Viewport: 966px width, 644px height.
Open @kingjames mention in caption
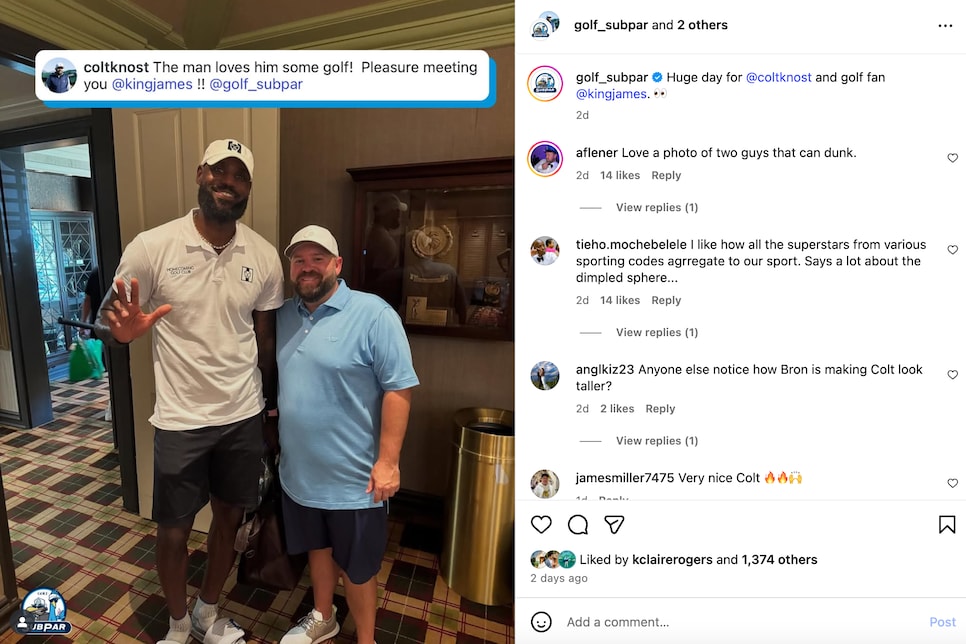click(611, 94)
